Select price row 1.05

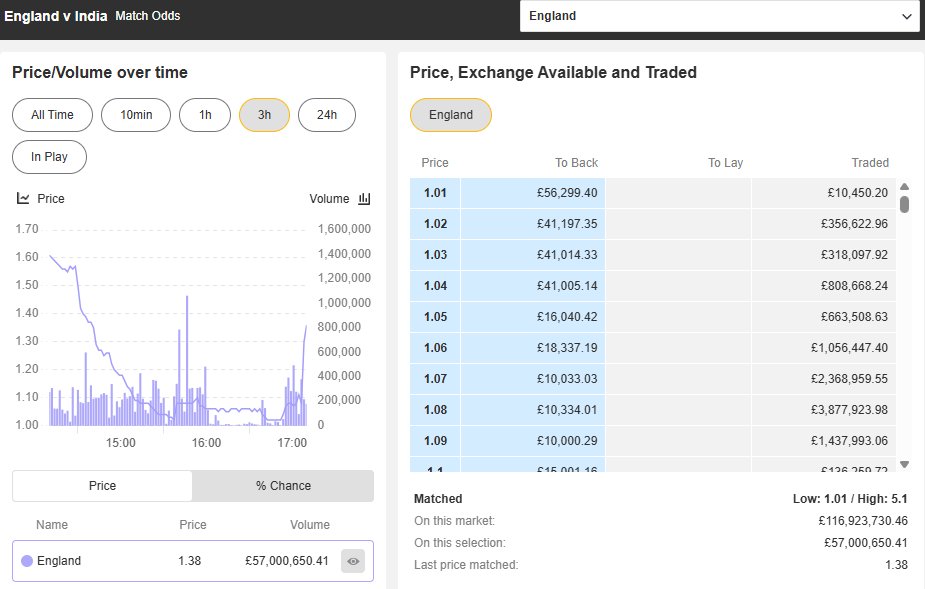coord(653,317)
